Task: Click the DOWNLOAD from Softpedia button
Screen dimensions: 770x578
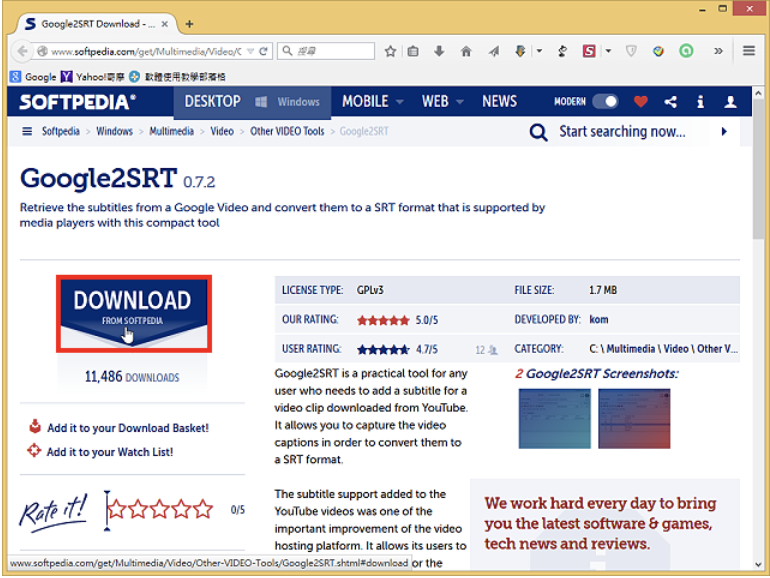Action: click(134, 314)
